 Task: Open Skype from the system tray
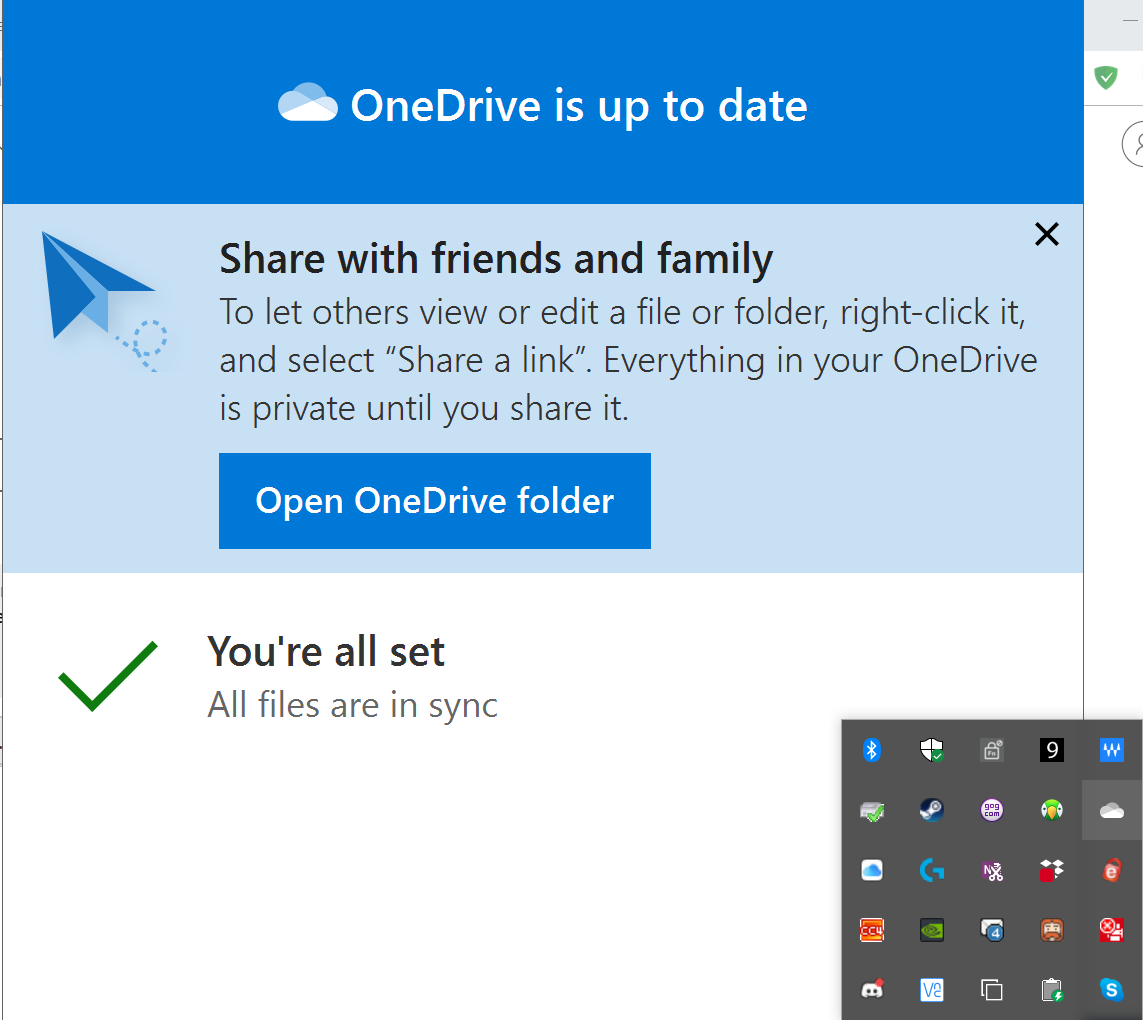(x=1112, y=990)
